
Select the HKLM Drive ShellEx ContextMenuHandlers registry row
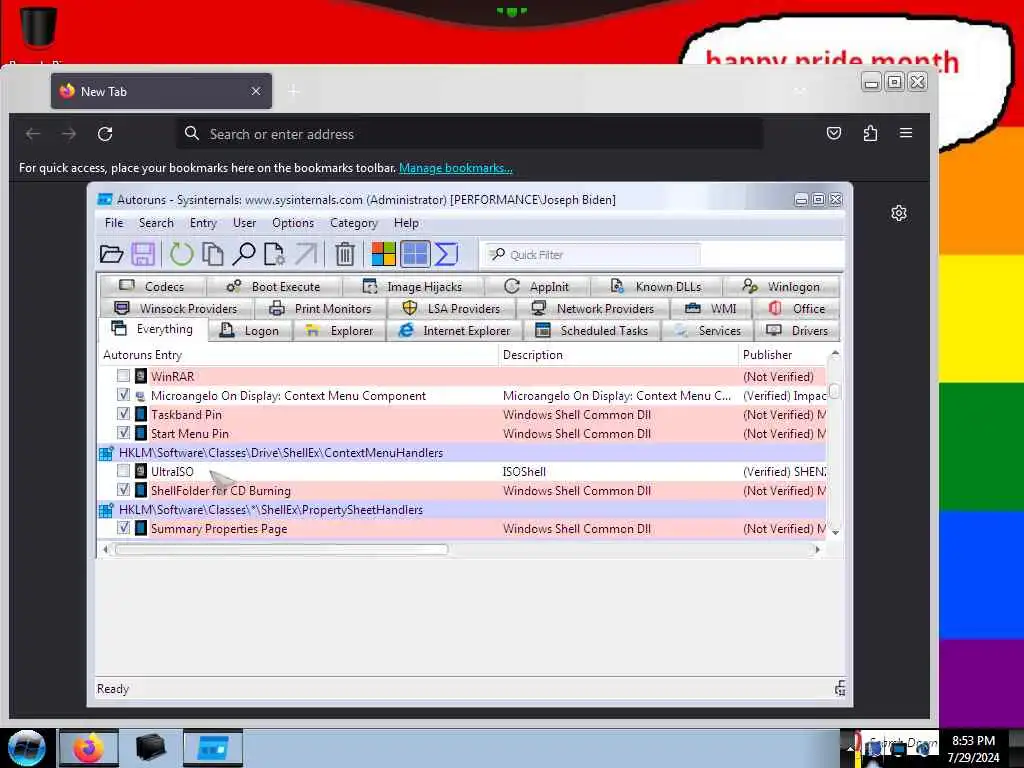pos(461,452)
